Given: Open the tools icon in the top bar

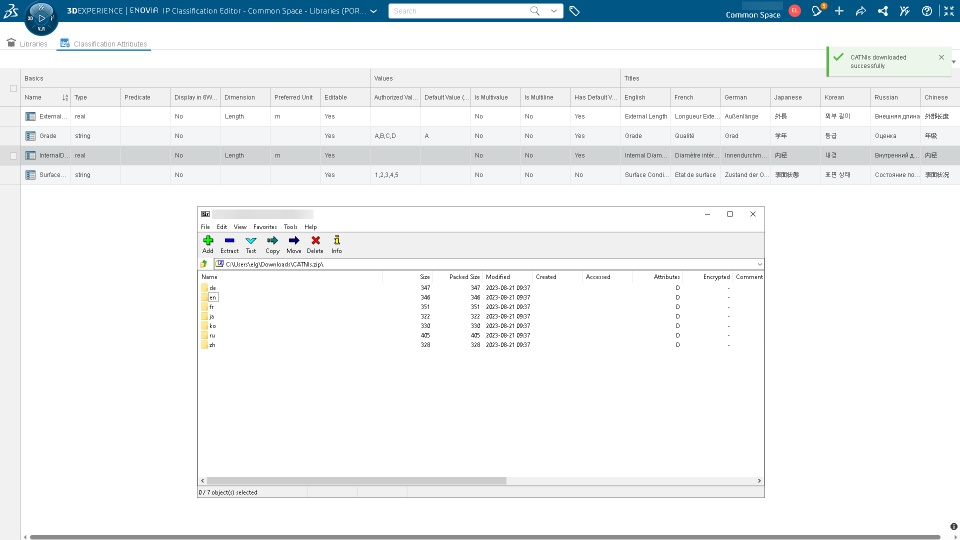Looking at the screenshot, I should (x=905, y=11).
